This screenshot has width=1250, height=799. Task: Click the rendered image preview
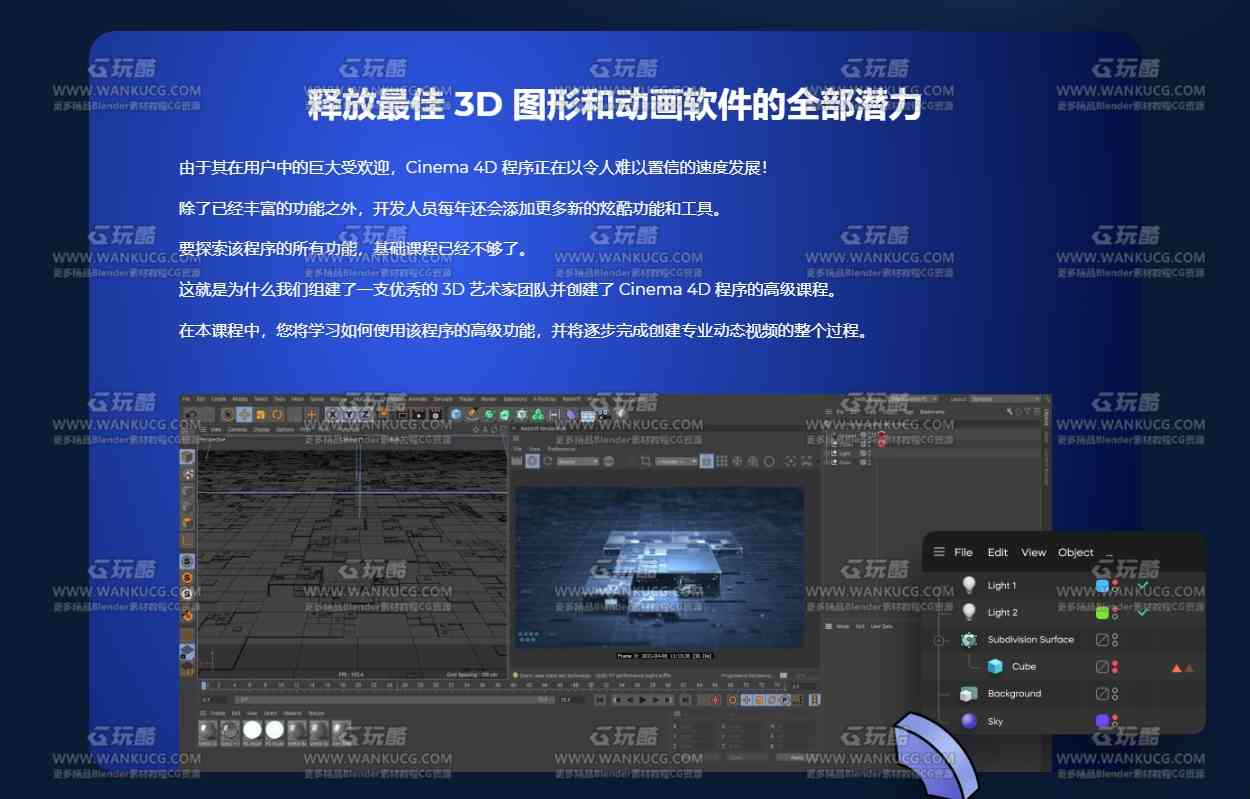tap(660, 566)
